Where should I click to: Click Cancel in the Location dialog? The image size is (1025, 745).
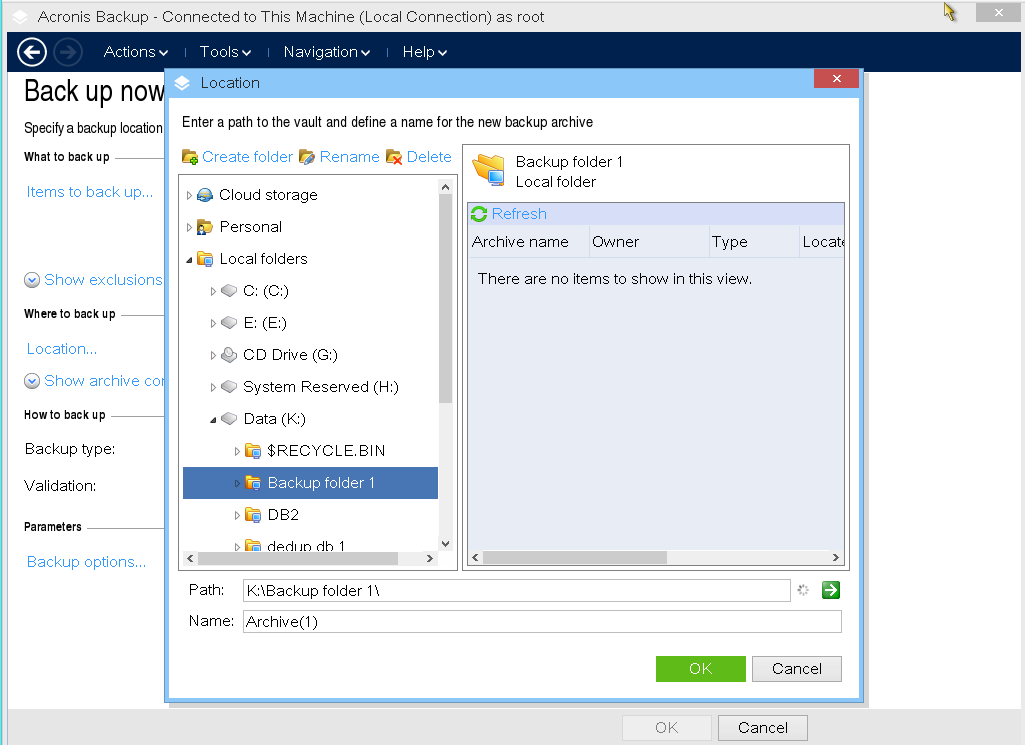[797, 669]
